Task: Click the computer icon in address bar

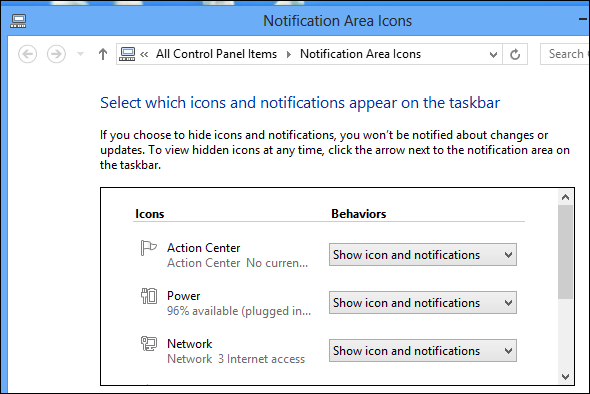Action: [x=127, y=54]
